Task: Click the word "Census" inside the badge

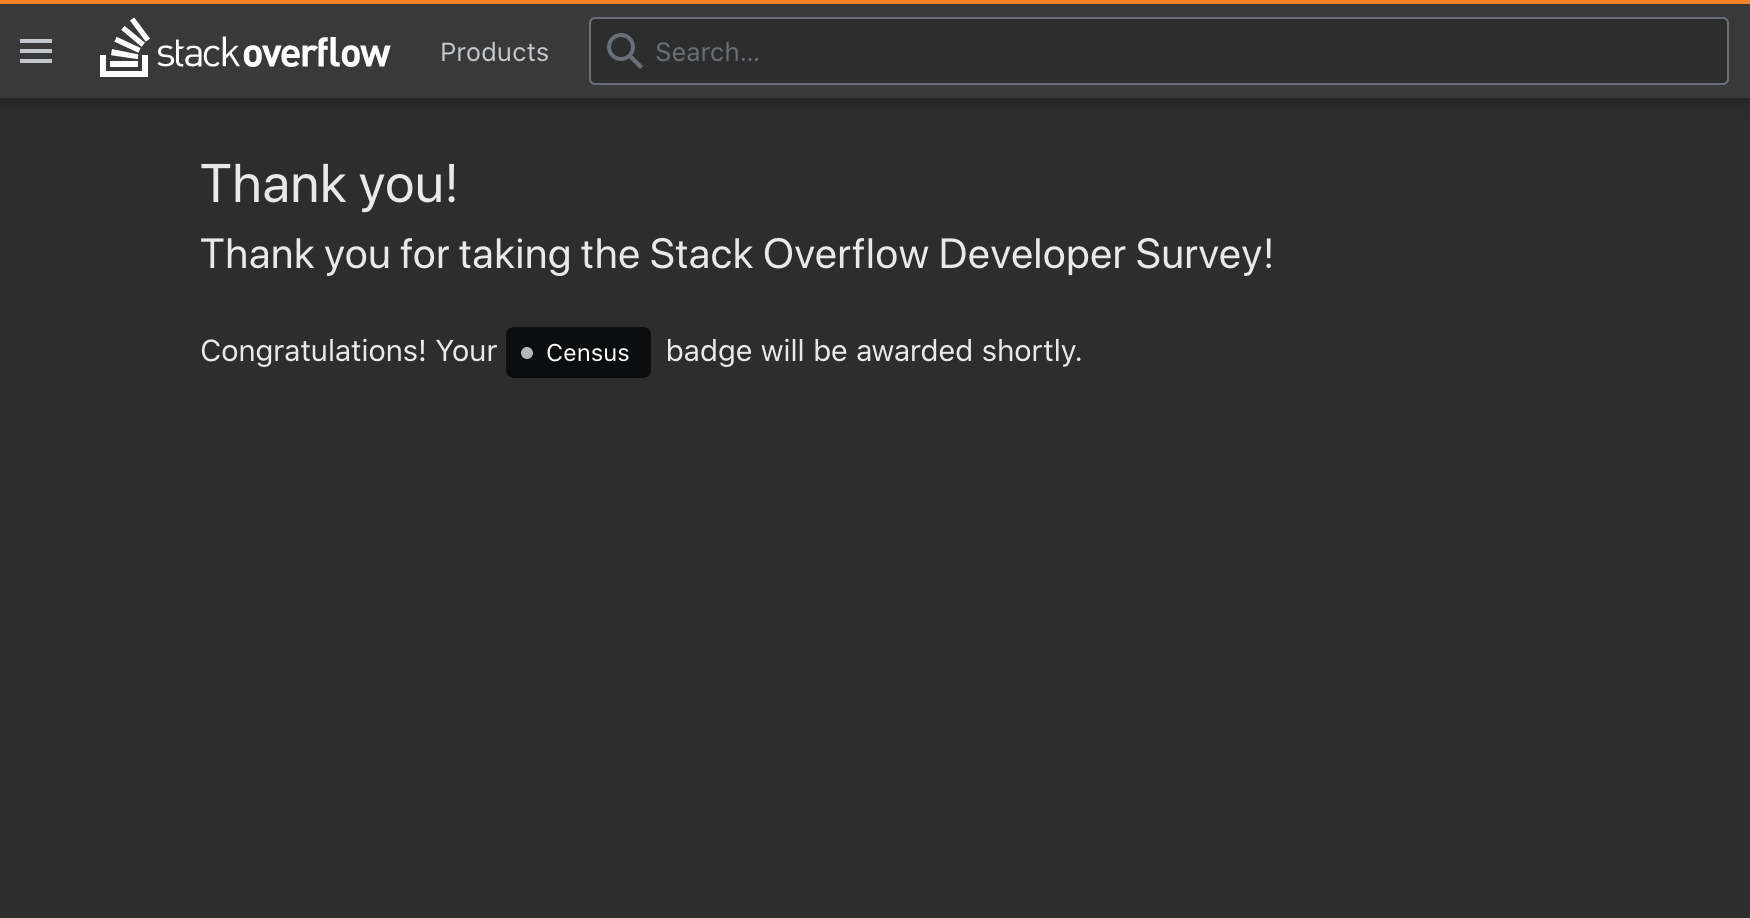Action: click(588, 353)
